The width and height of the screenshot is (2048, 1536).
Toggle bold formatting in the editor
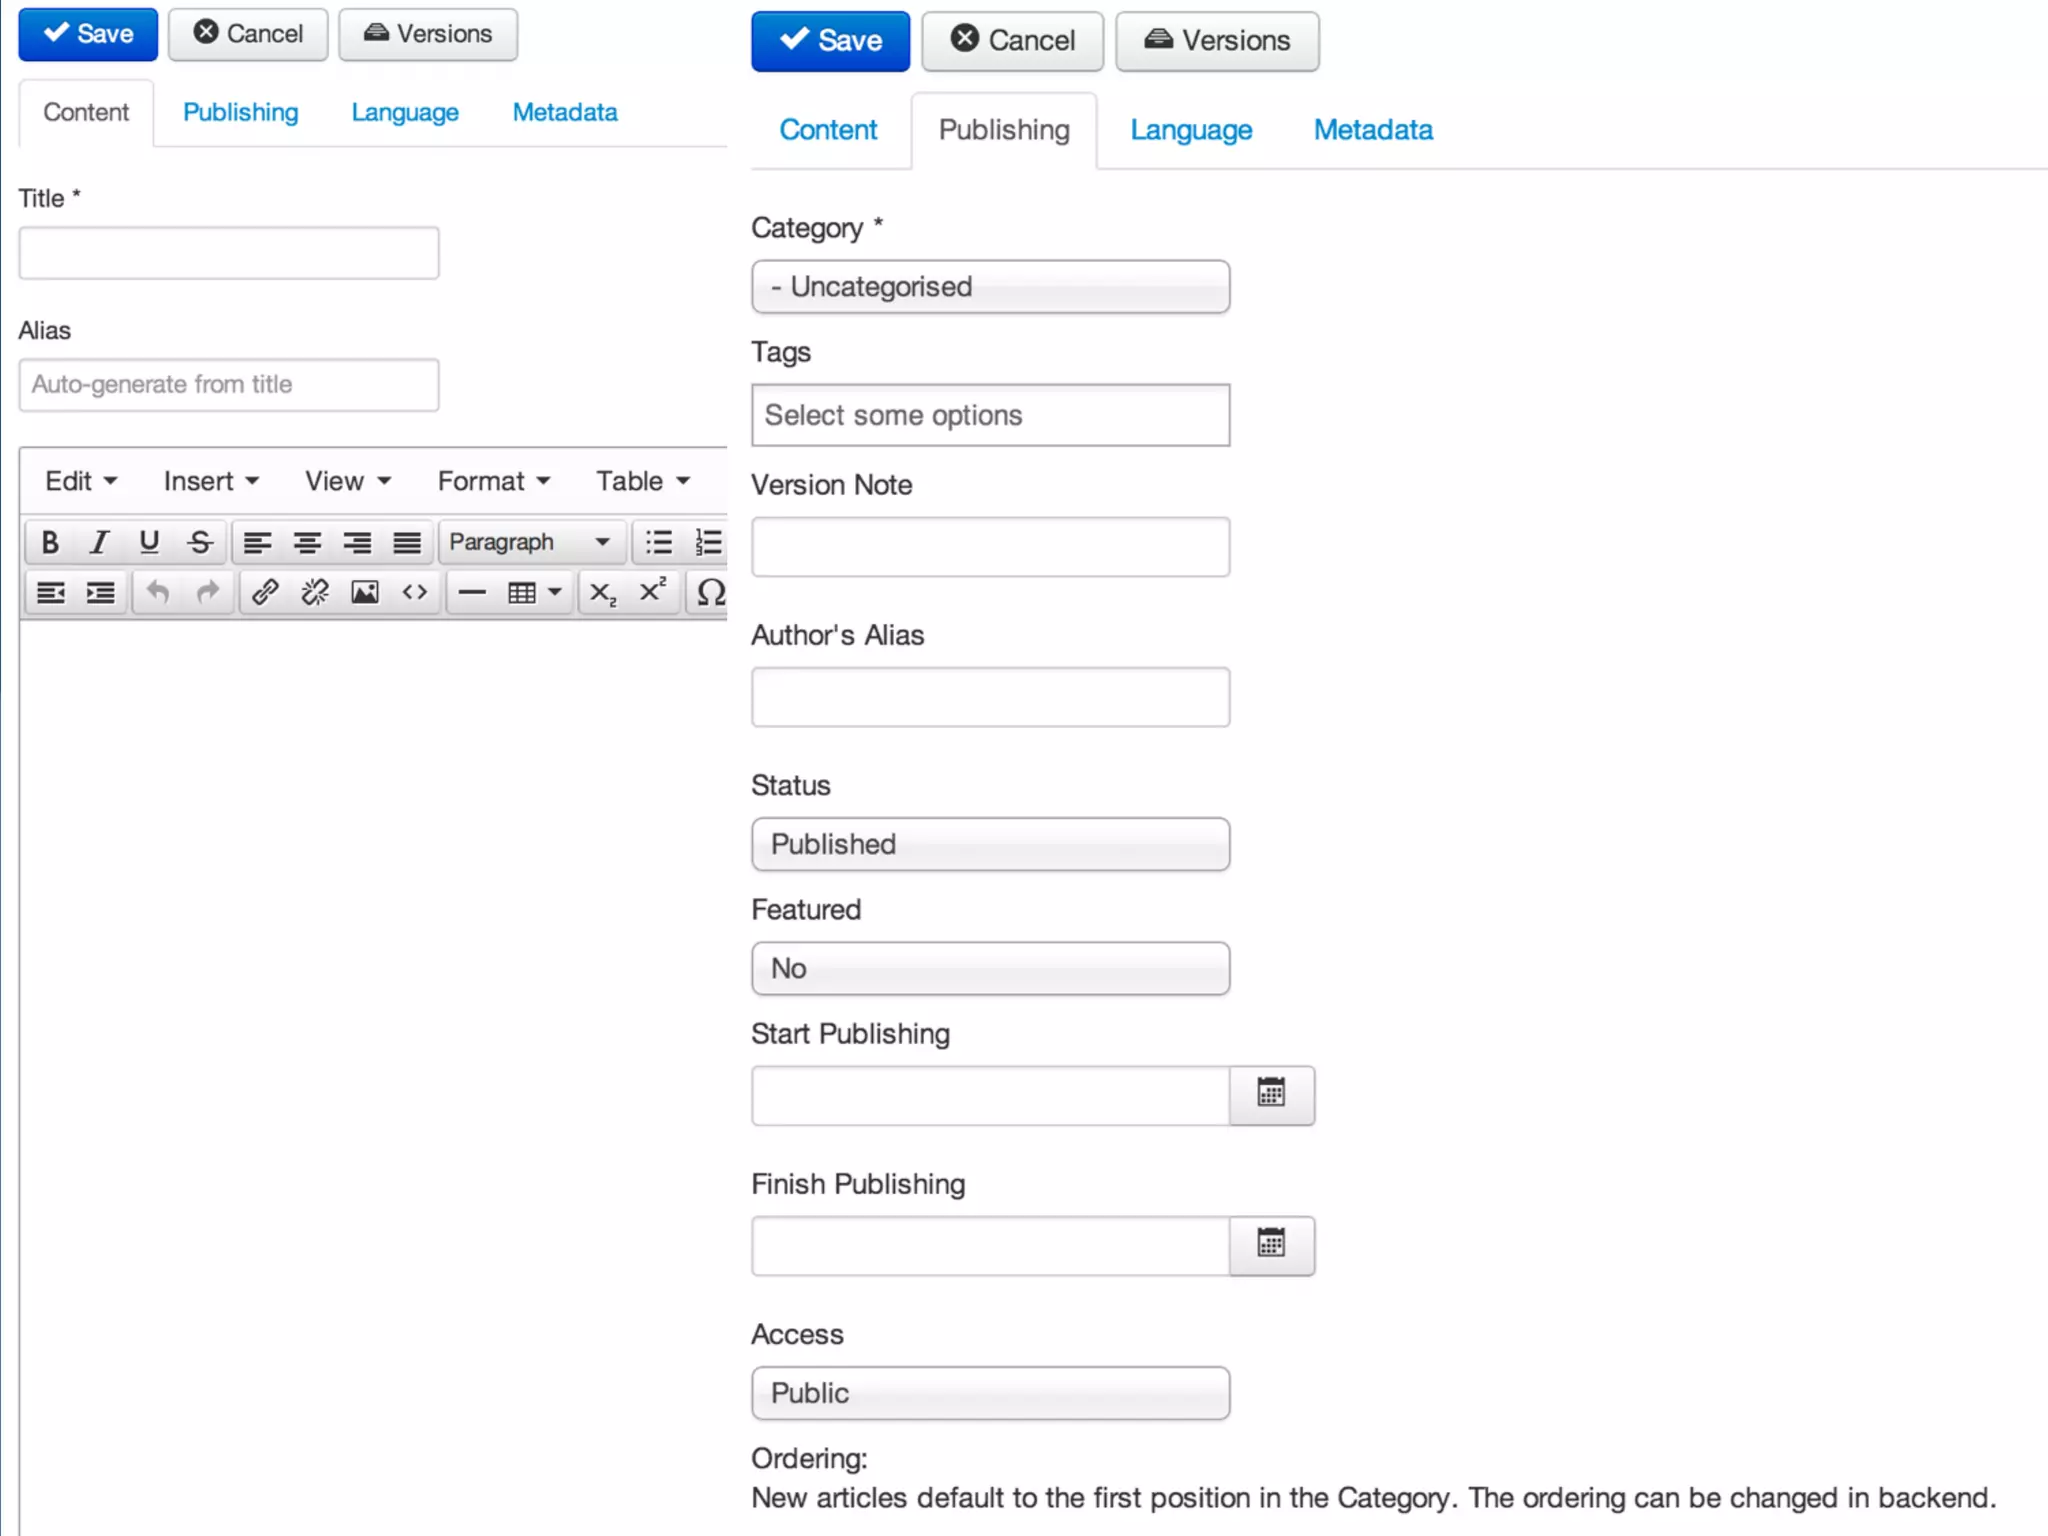pos(49,542)
